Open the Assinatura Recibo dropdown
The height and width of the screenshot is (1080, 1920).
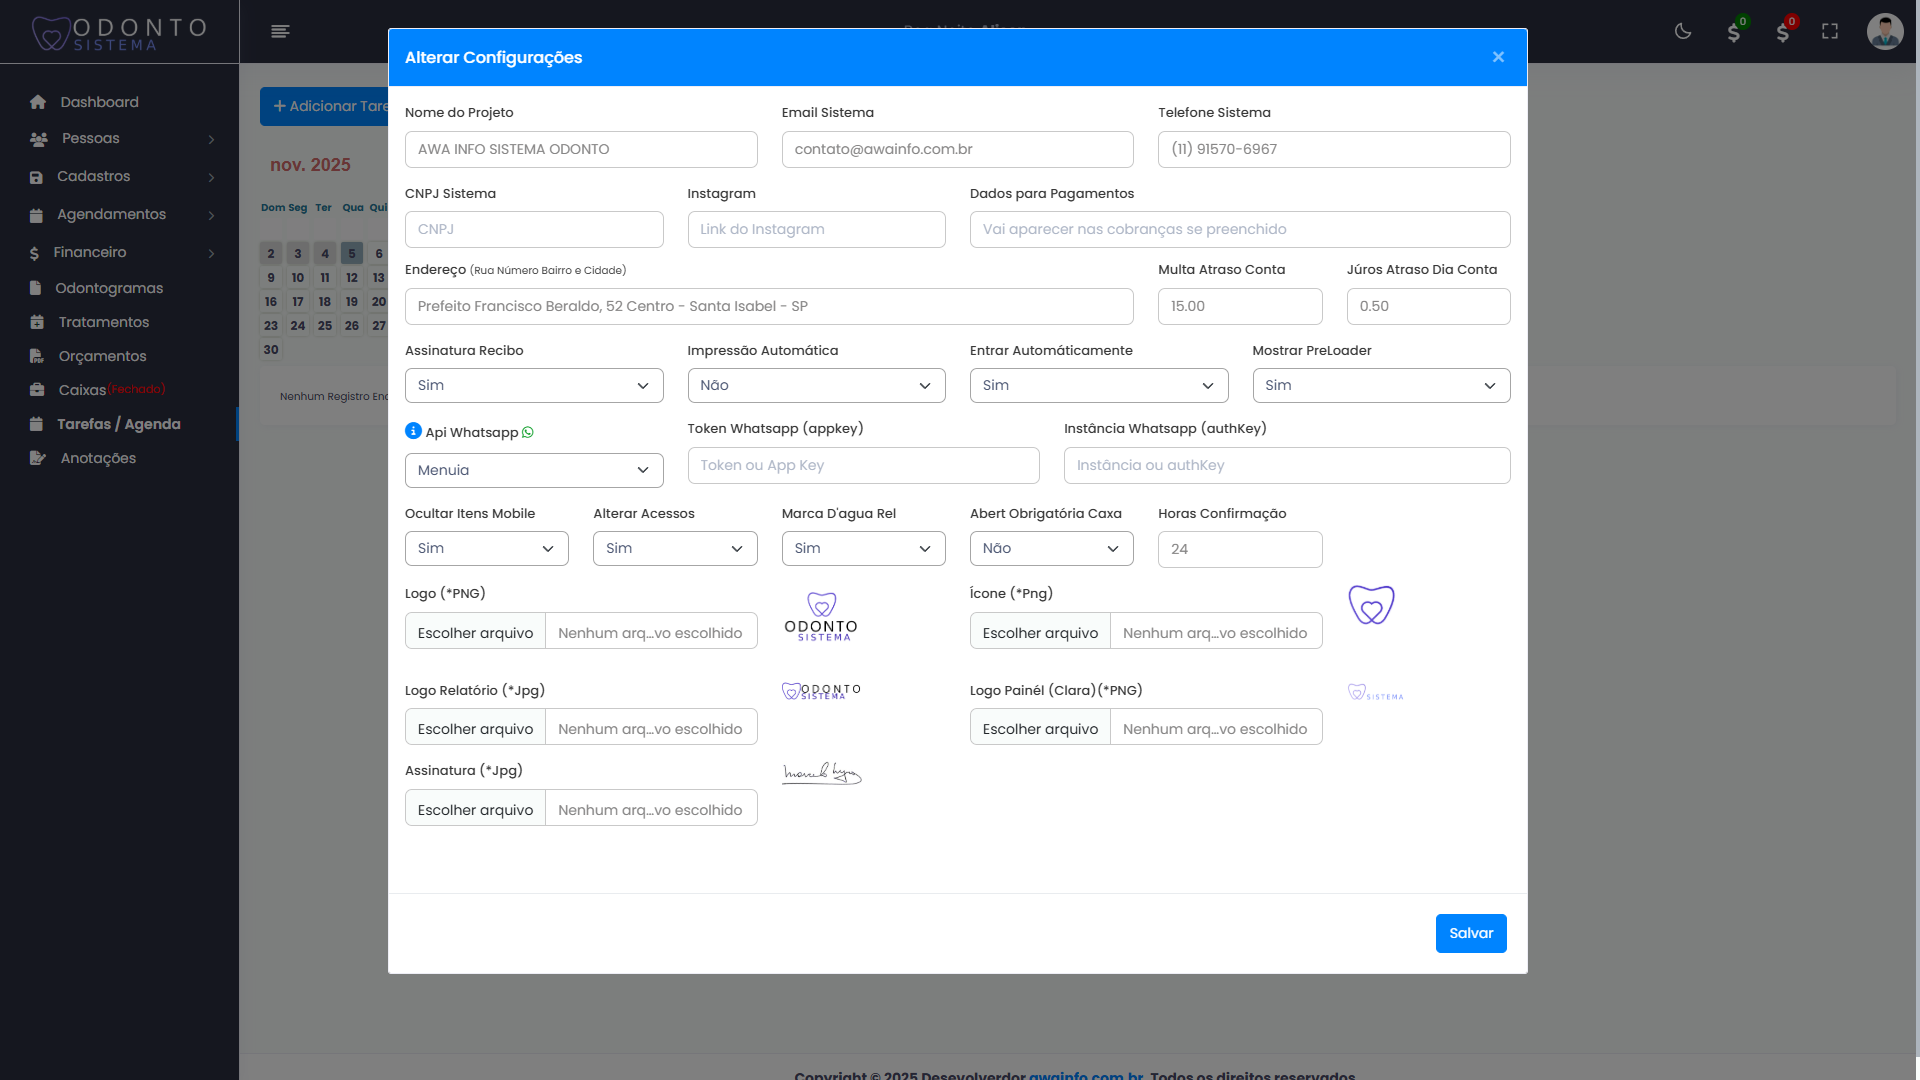click(533, 386)
